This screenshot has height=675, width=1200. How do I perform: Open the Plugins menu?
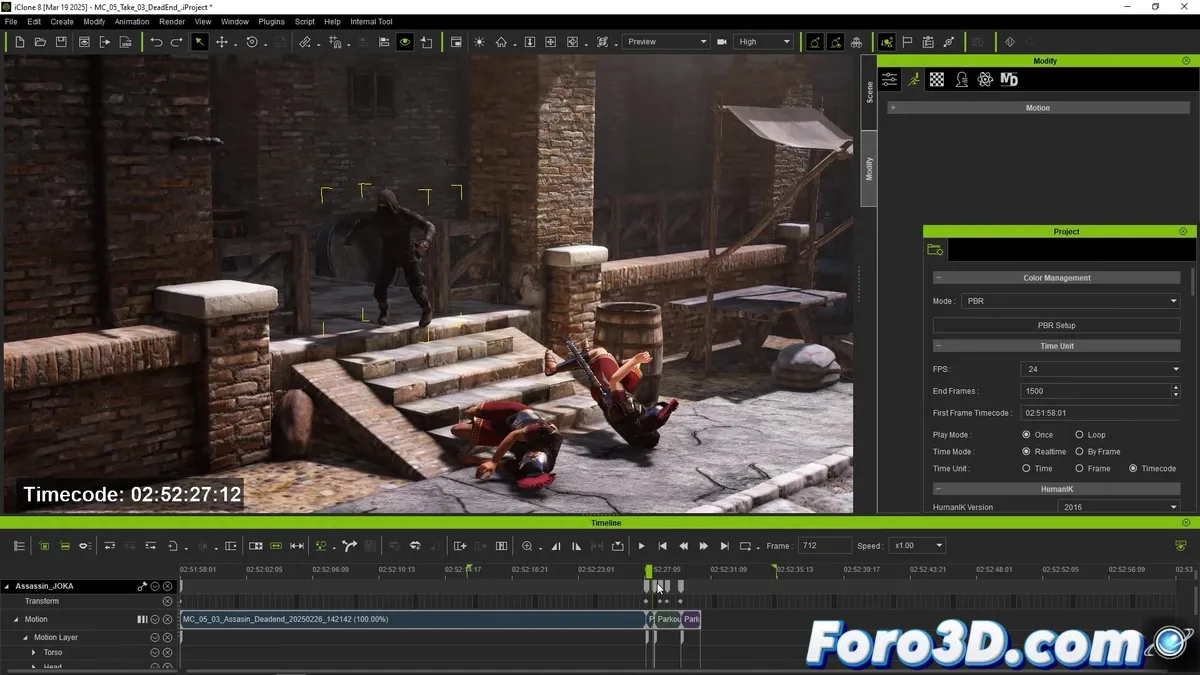click(x=271, y=21)
